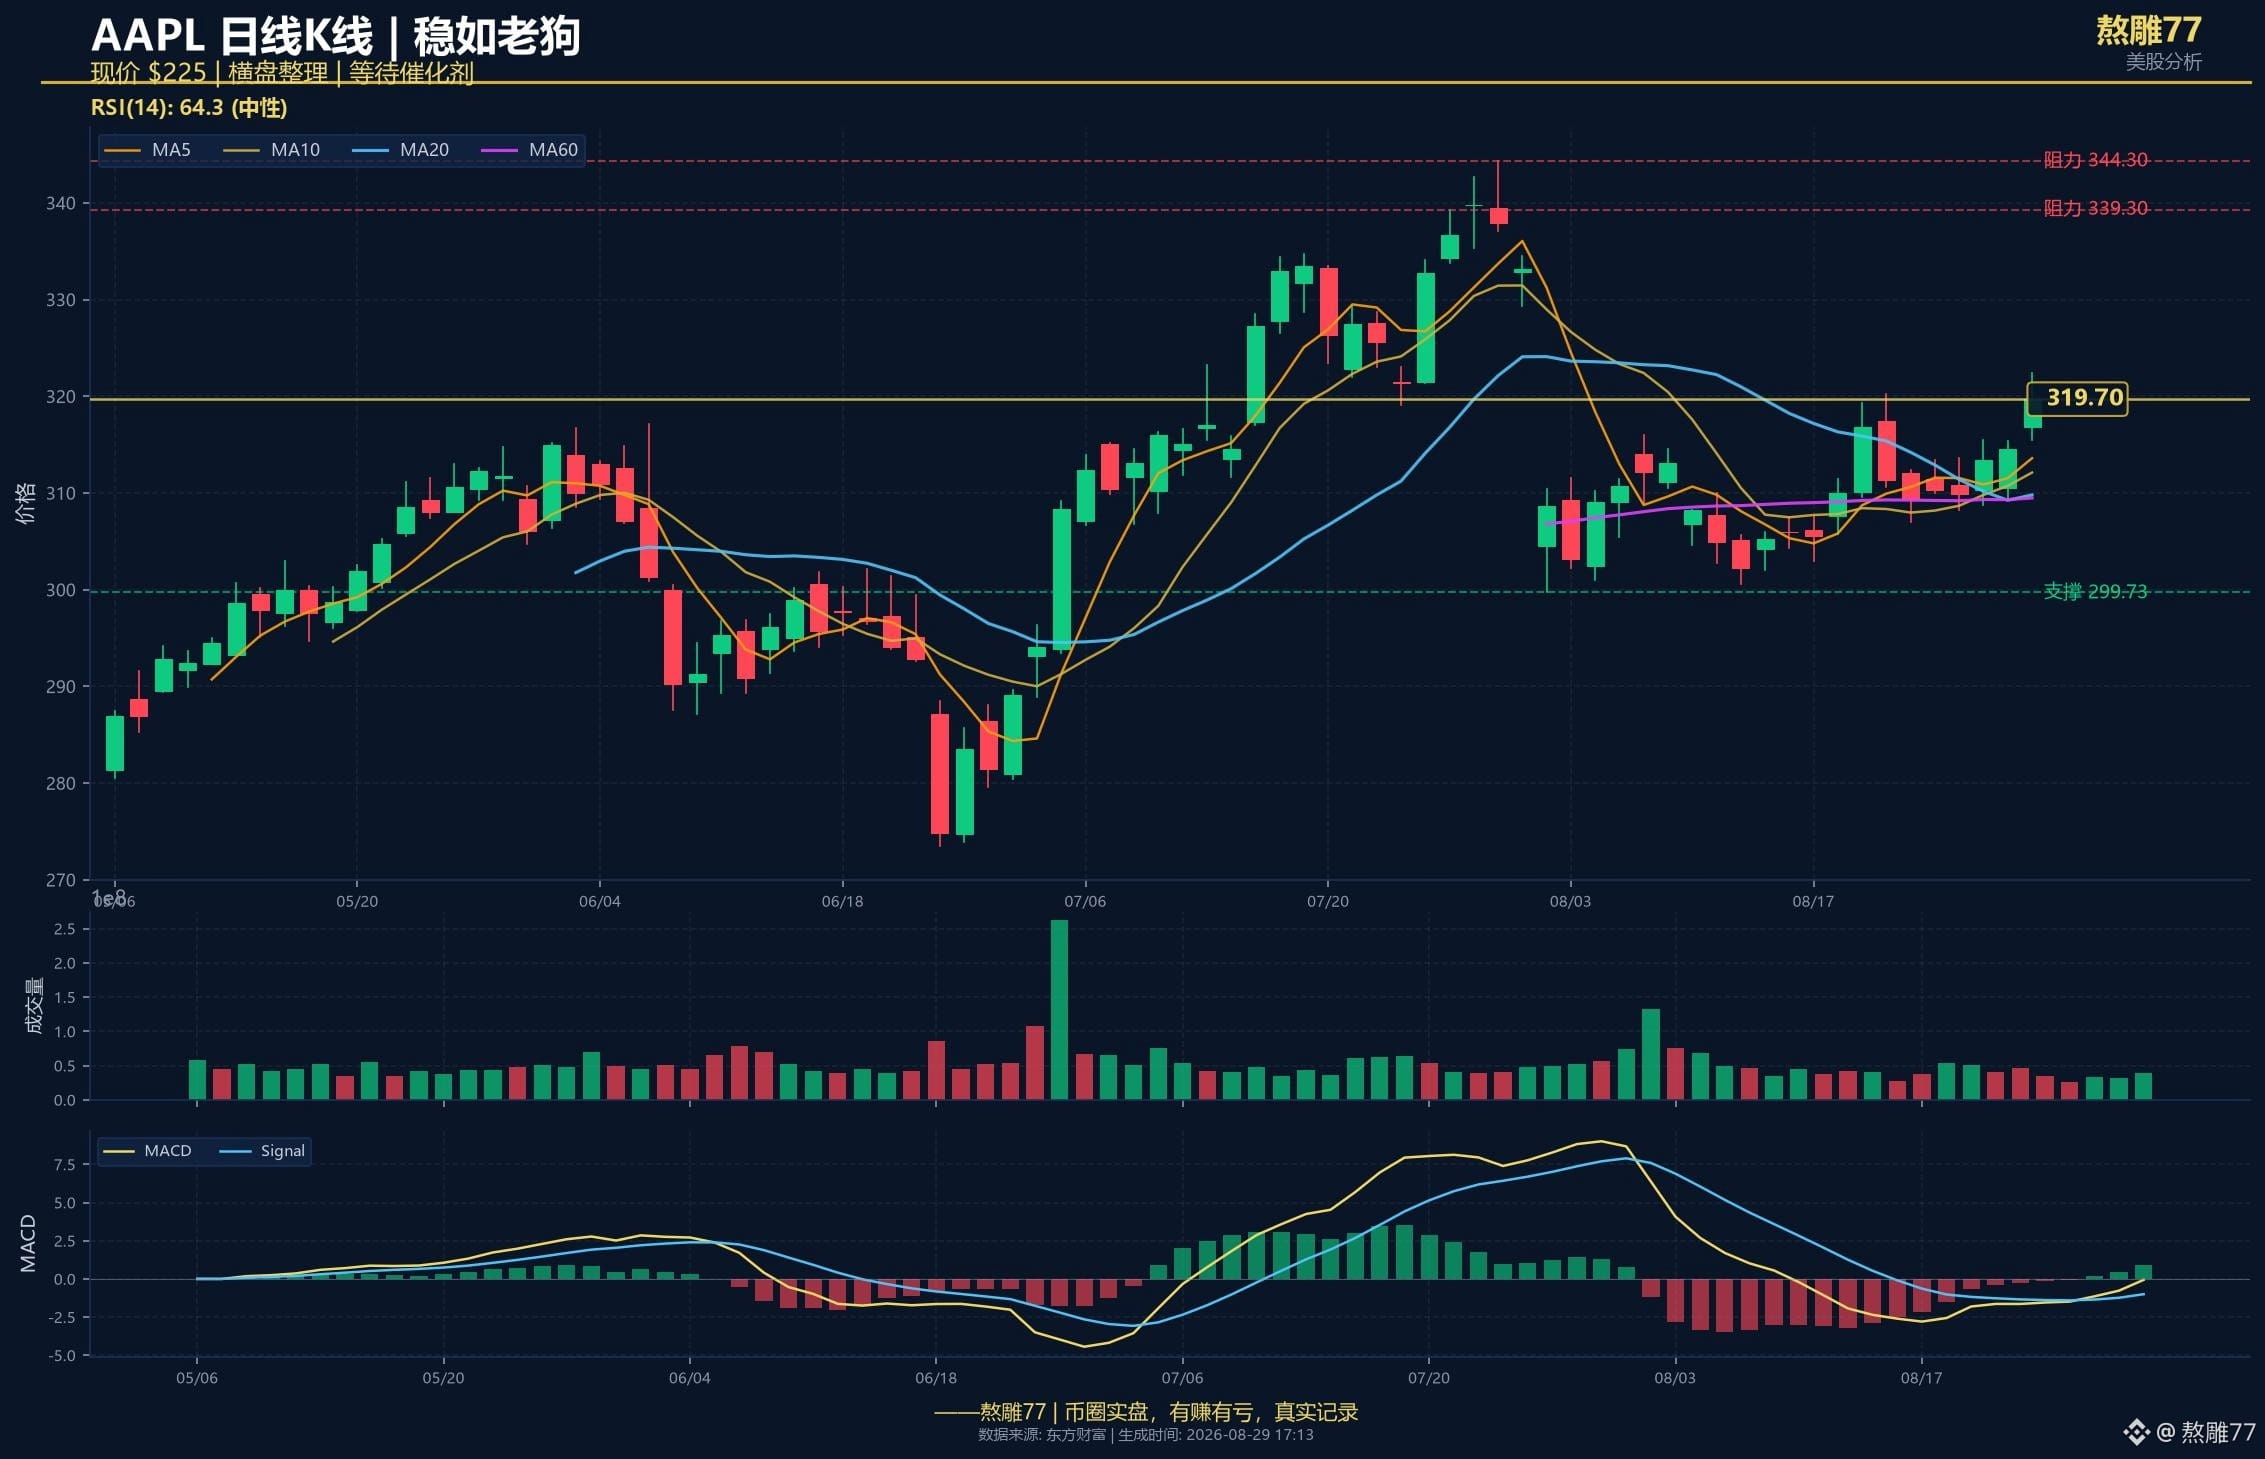Click the chart title "AAPL 日线K线 | 稳如老狗"

335,36
